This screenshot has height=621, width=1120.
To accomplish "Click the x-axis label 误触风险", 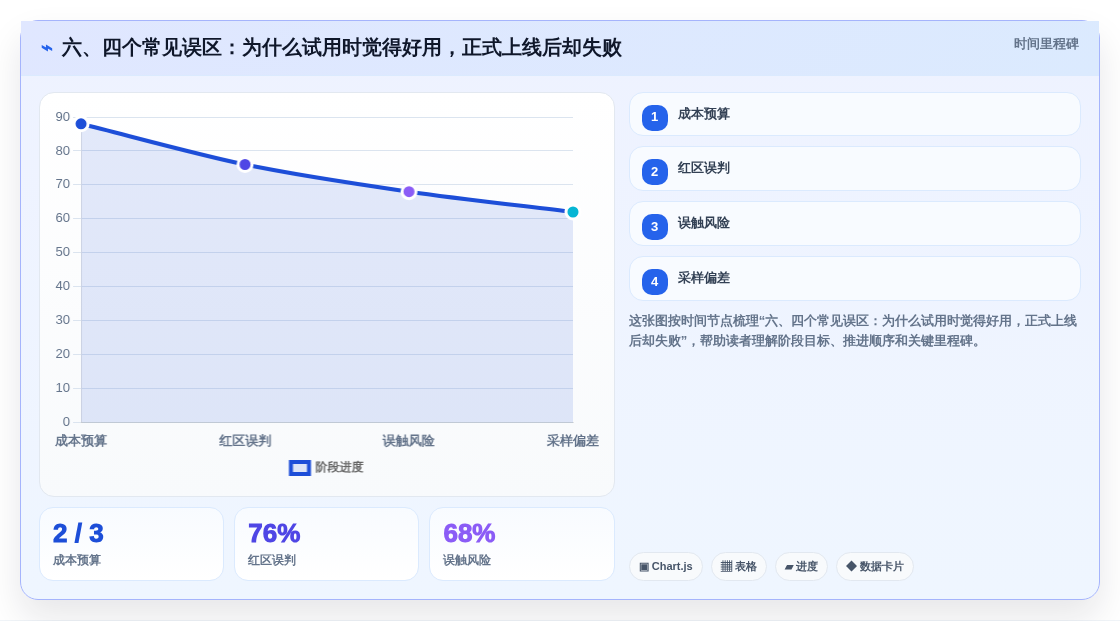I will [x=409, y=441].
